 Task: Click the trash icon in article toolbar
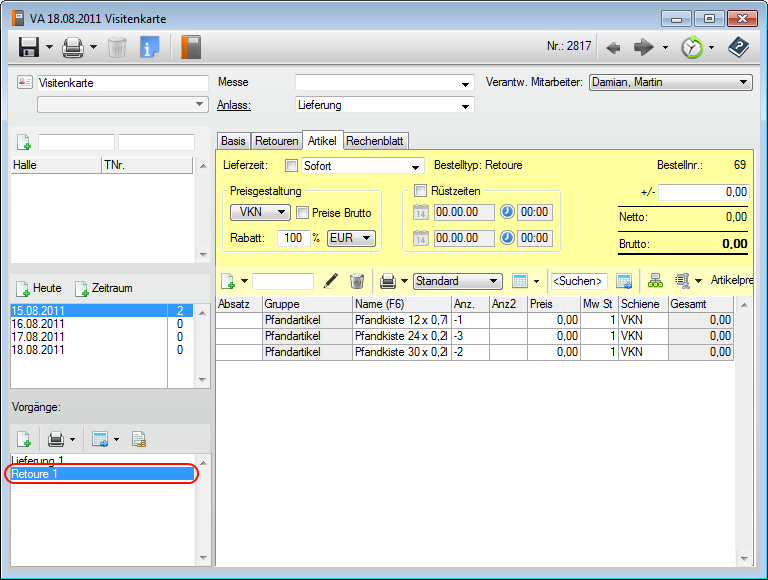pyautogui.click(x=357, y=282)
